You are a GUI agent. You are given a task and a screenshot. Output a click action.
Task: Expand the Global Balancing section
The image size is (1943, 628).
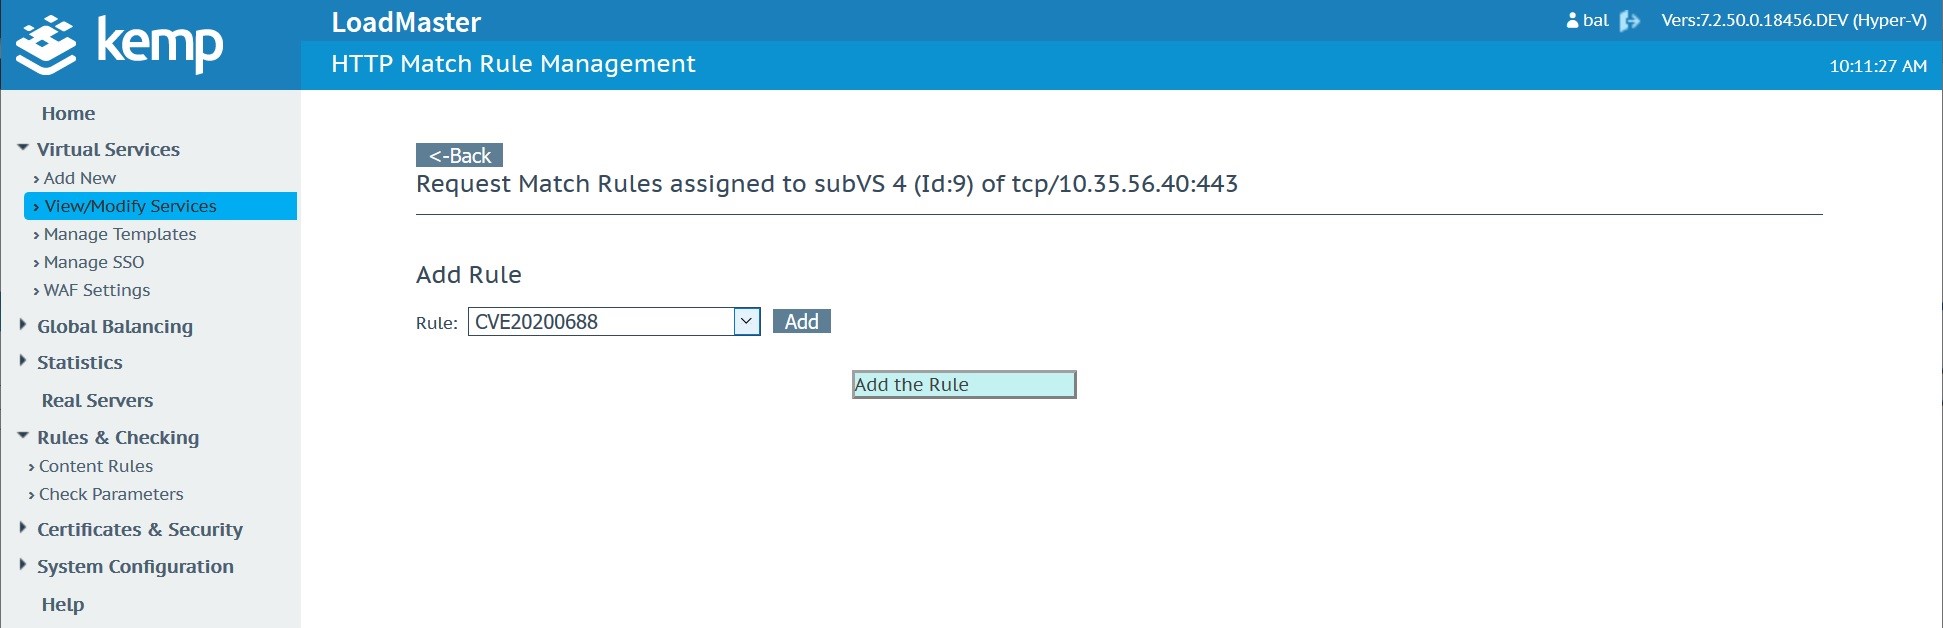(23, 325)
